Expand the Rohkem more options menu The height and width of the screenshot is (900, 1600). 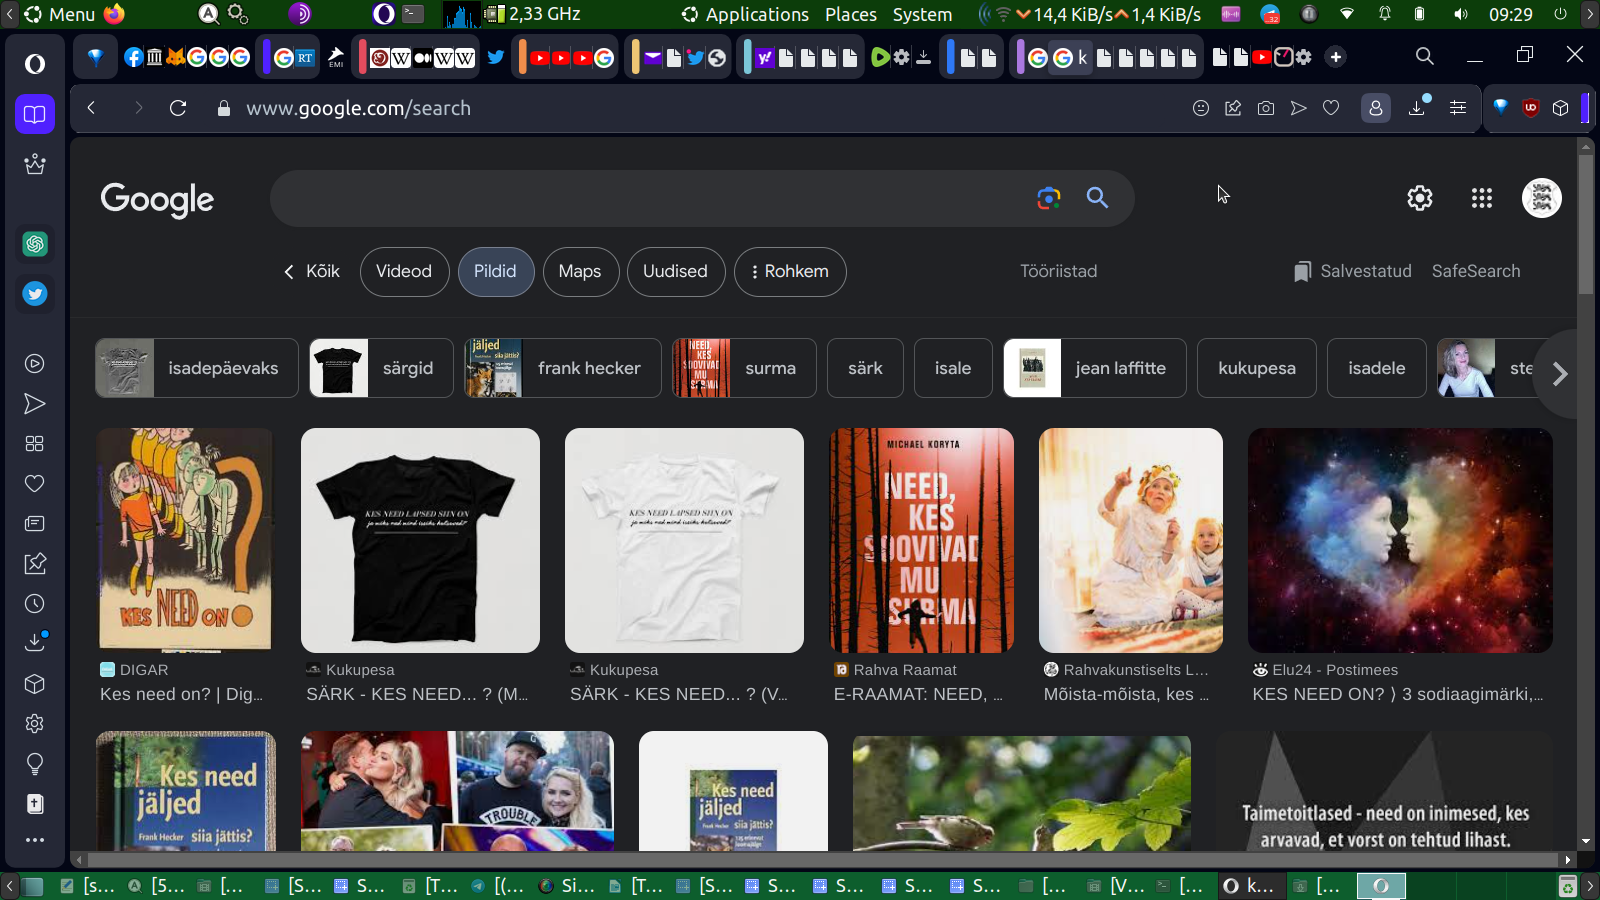pos(790,271)
